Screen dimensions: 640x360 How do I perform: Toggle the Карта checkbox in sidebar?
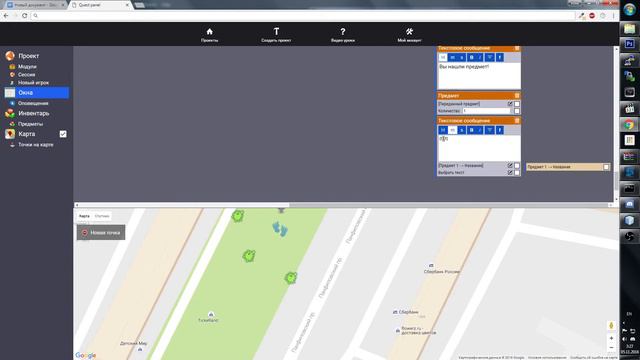tap(63, 134)
